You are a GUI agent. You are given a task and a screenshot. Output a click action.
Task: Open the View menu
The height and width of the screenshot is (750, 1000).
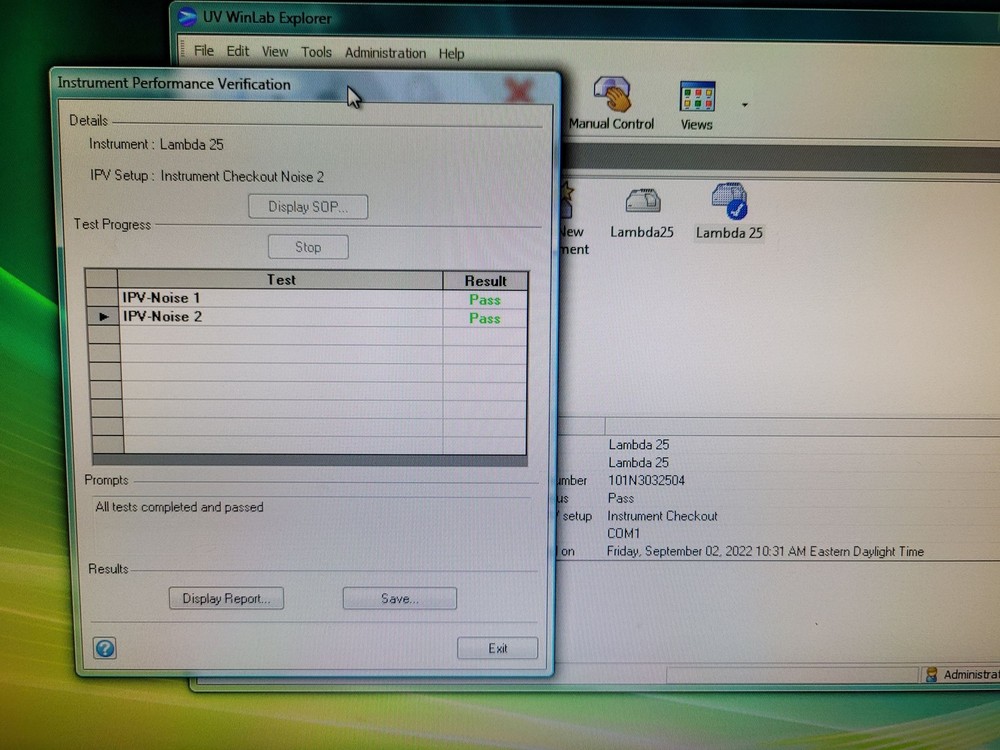[275, 52]
